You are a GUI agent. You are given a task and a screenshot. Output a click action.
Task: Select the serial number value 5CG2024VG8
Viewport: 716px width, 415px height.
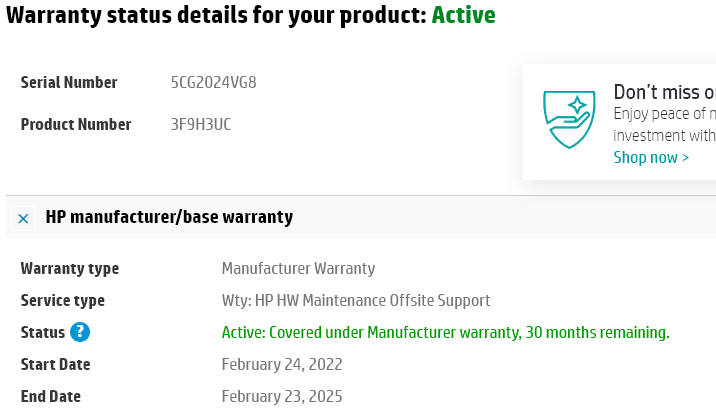[214, 82]
